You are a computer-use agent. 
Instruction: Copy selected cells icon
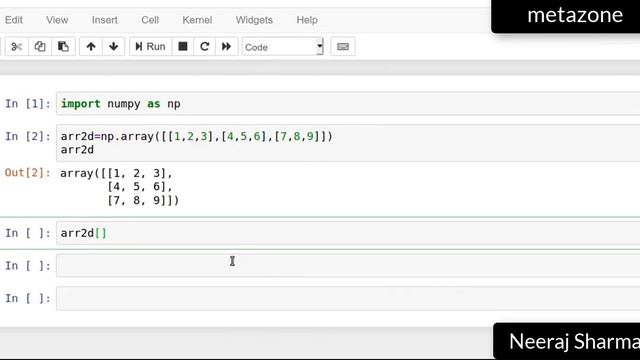tap(40, 47)
